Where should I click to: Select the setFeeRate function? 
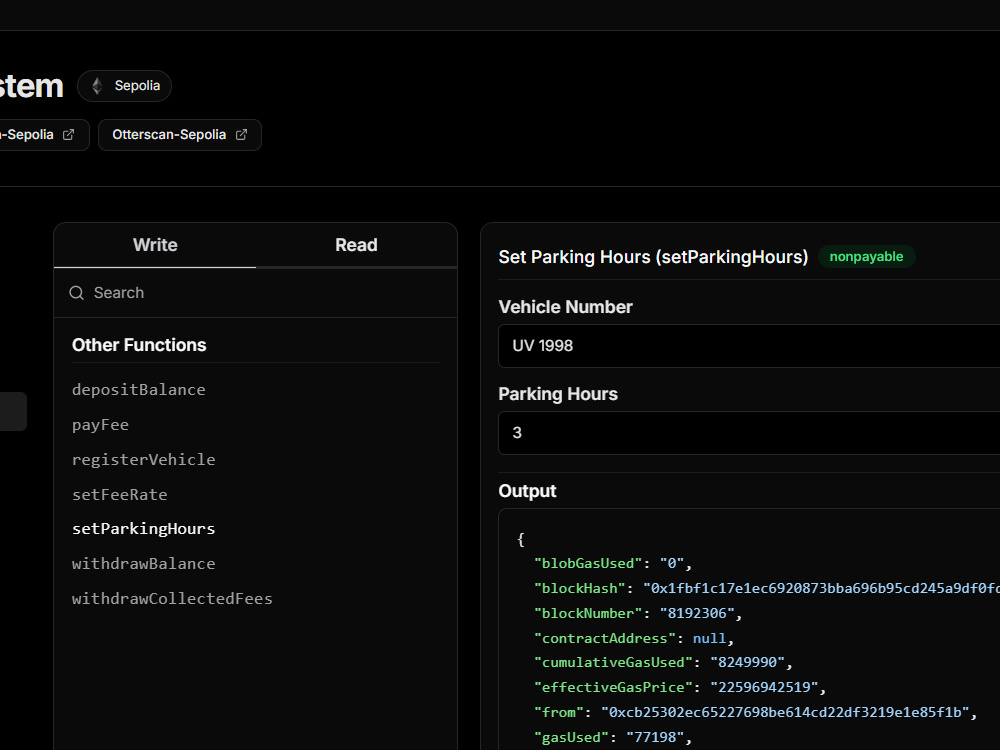(x=119, y=494)
